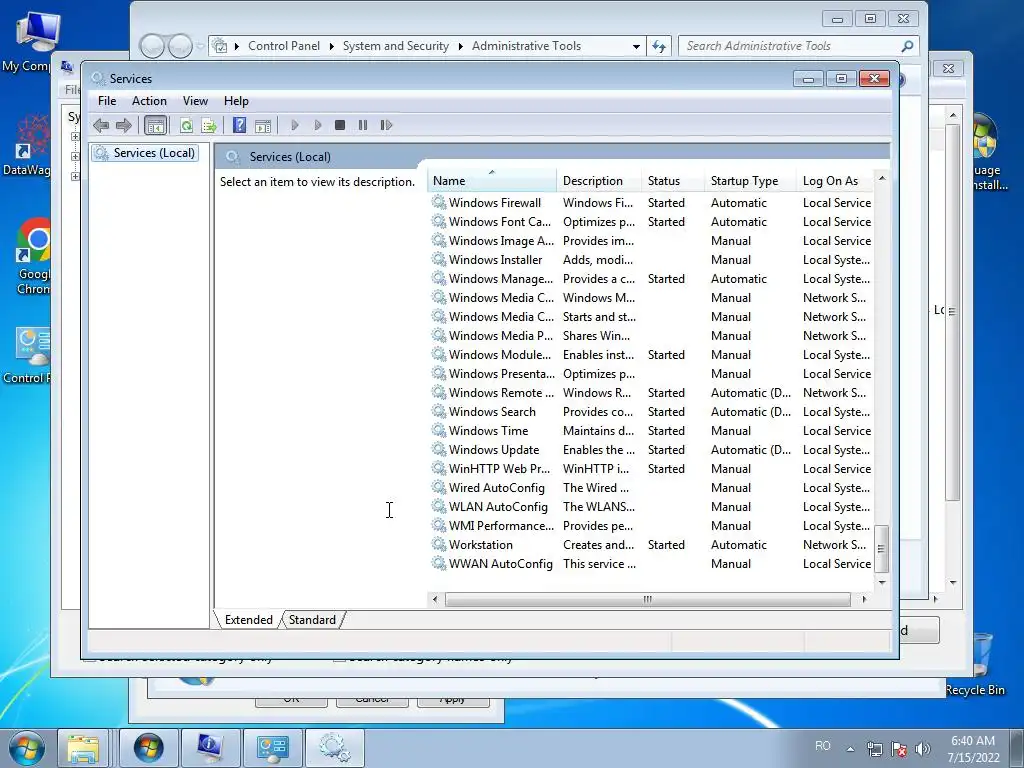1024x768 pixels.
Task: Select the Windows Installer service icon
Action: [439, 260]
